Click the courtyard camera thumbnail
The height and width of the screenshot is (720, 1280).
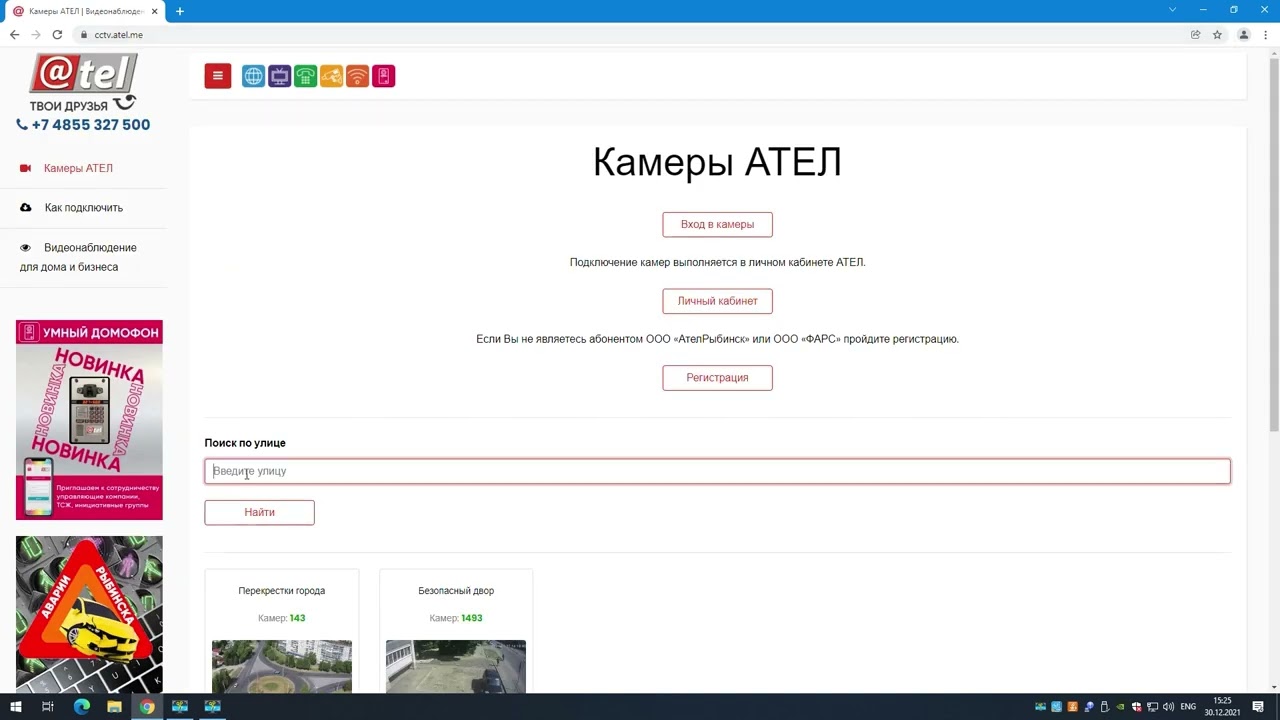point(456,666)
